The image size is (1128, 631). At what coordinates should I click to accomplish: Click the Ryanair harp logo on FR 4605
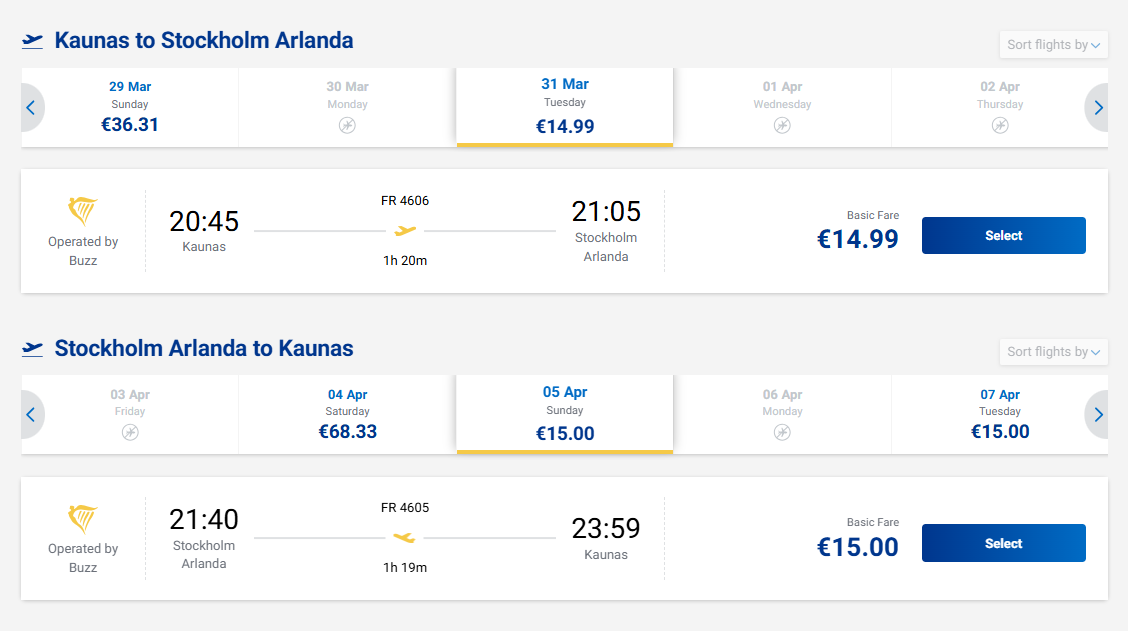point(83,519)
